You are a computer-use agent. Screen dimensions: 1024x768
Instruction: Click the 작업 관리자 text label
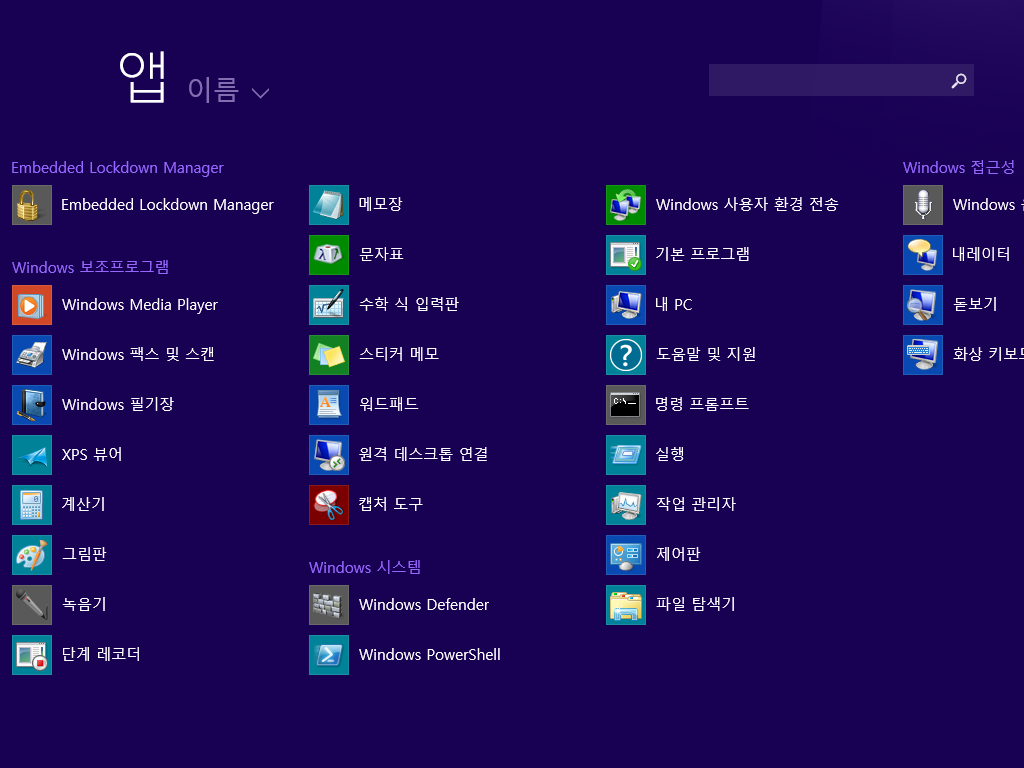(696, 504)
